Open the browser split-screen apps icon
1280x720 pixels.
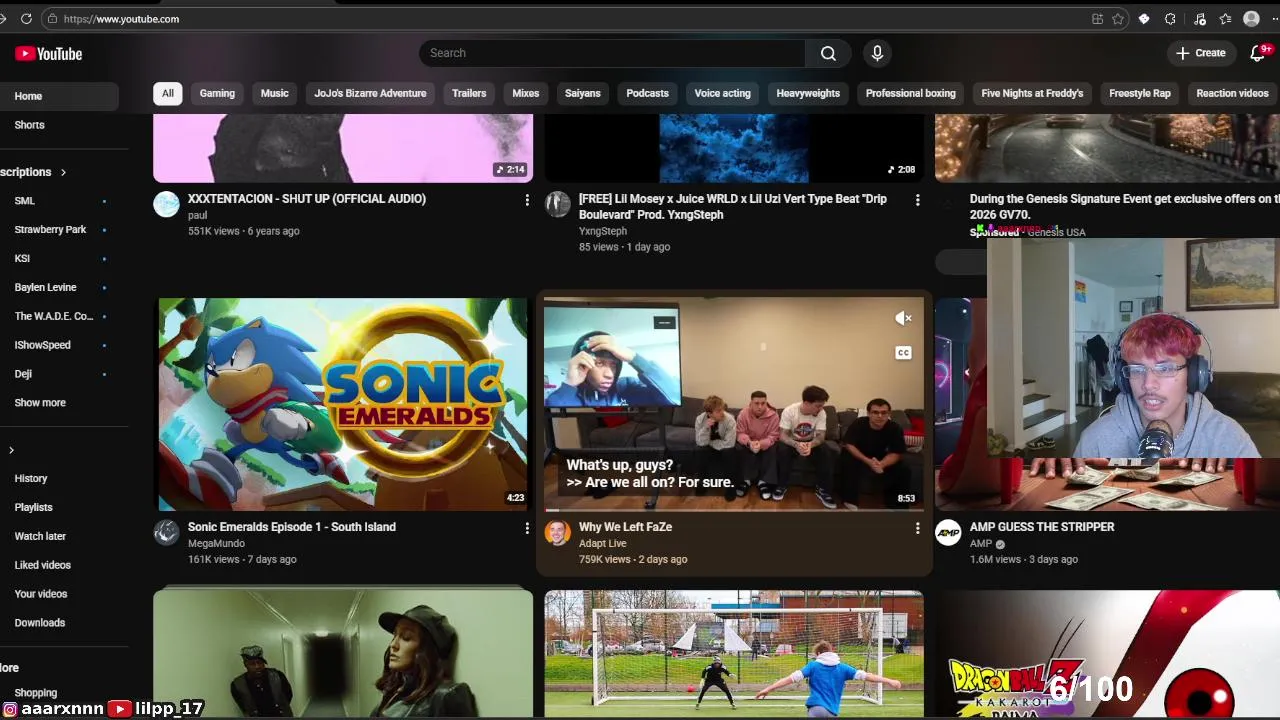tap(1097, 19)
